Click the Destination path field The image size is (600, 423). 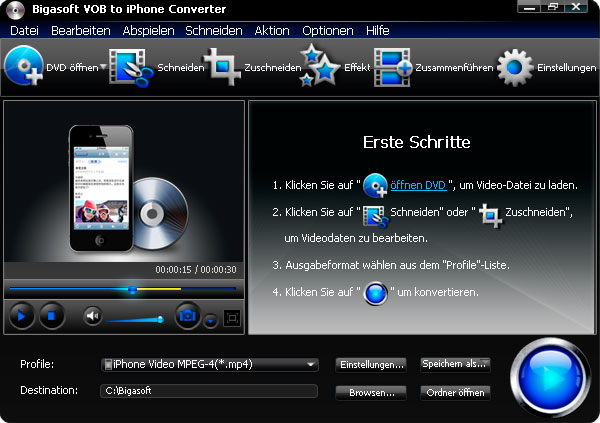[x=209, y=391]
